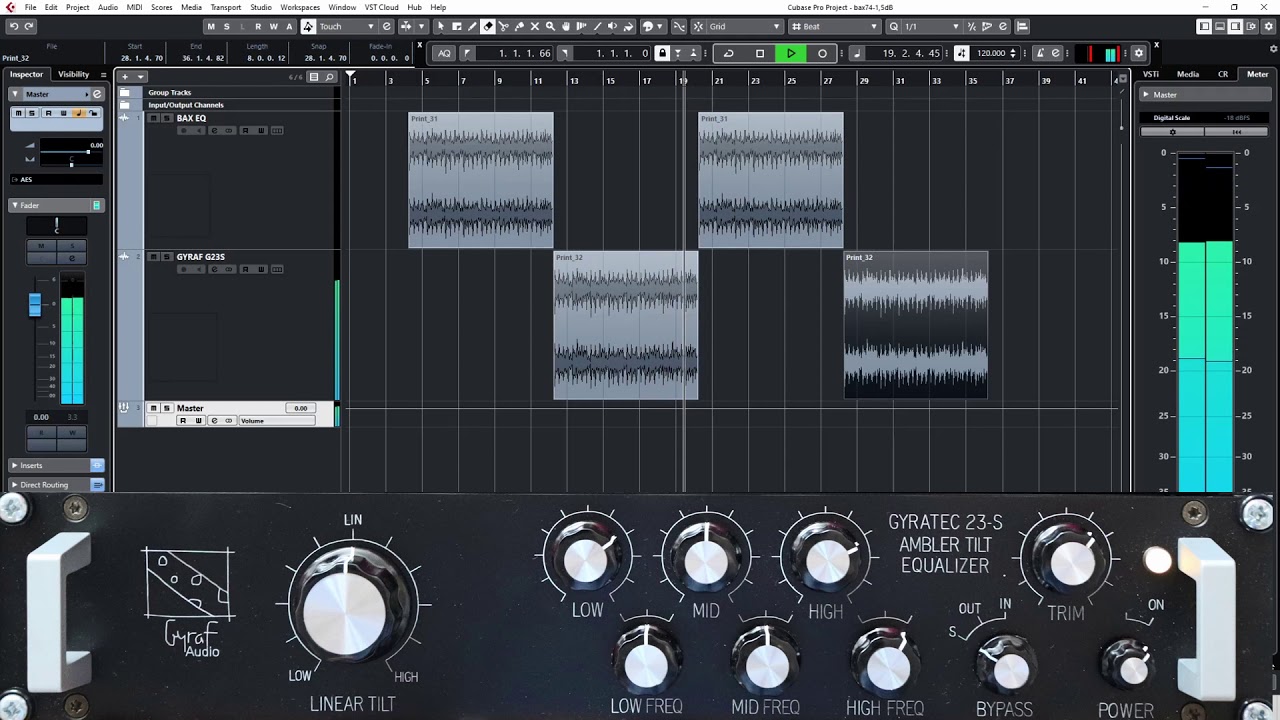Viewport: 1280px width, 720px height.
Task: Select the Line tool
Action: point(598,26)
